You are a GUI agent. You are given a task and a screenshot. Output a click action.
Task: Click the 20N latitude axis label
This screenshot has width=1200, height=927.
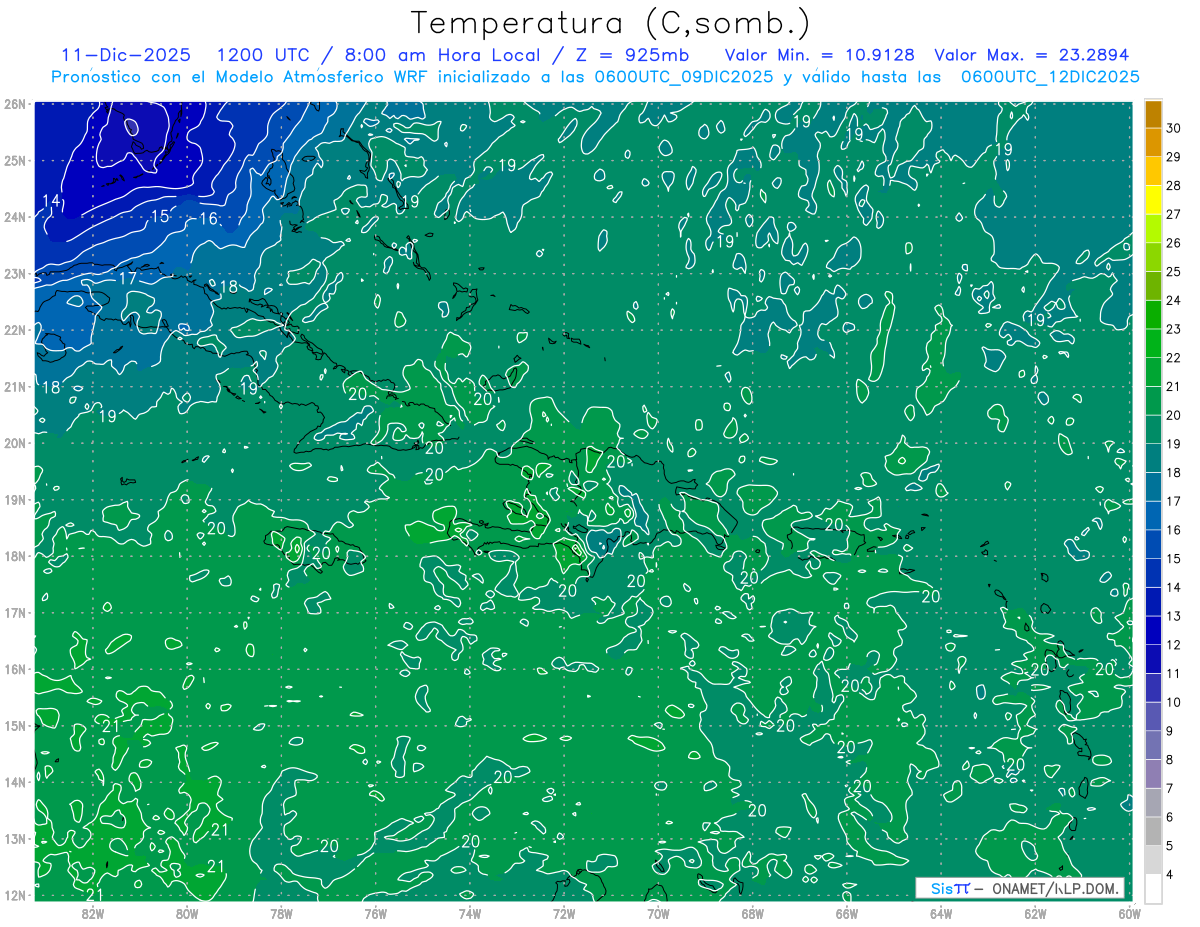pos(15,443)
